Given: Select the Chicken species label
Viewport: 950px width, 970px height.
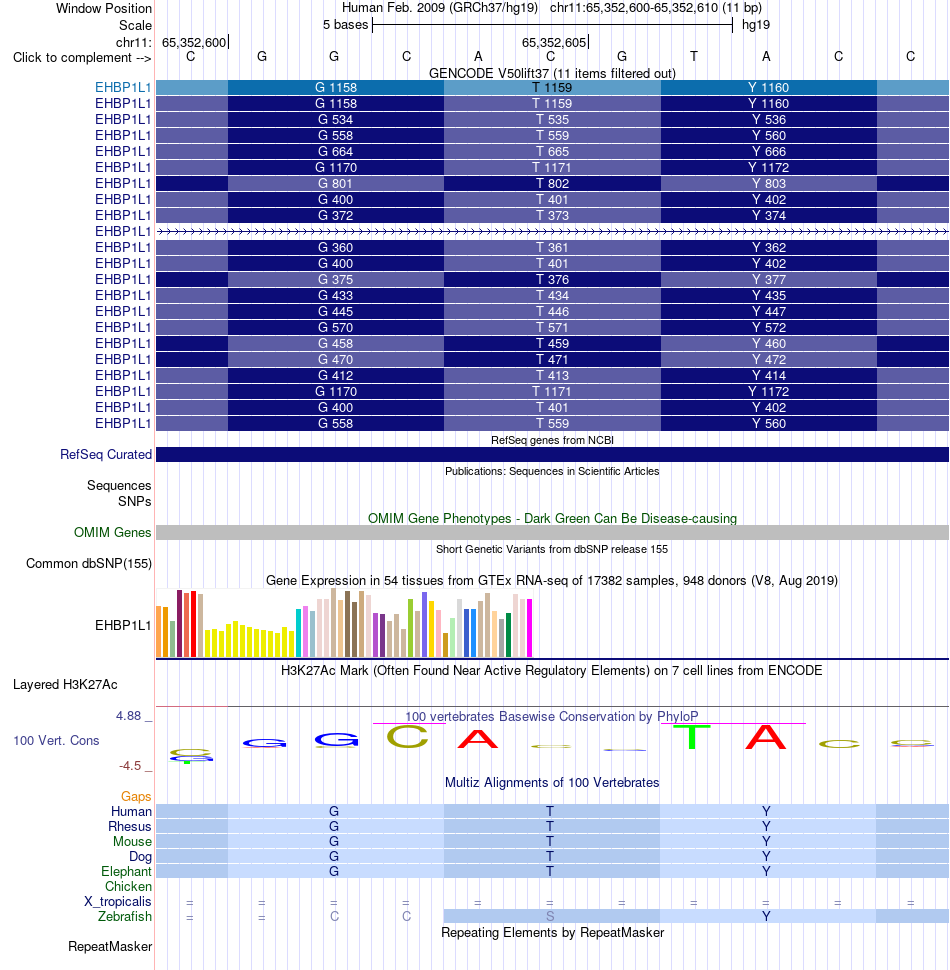Looking at the screenshot, I should [x=128, y=886].
